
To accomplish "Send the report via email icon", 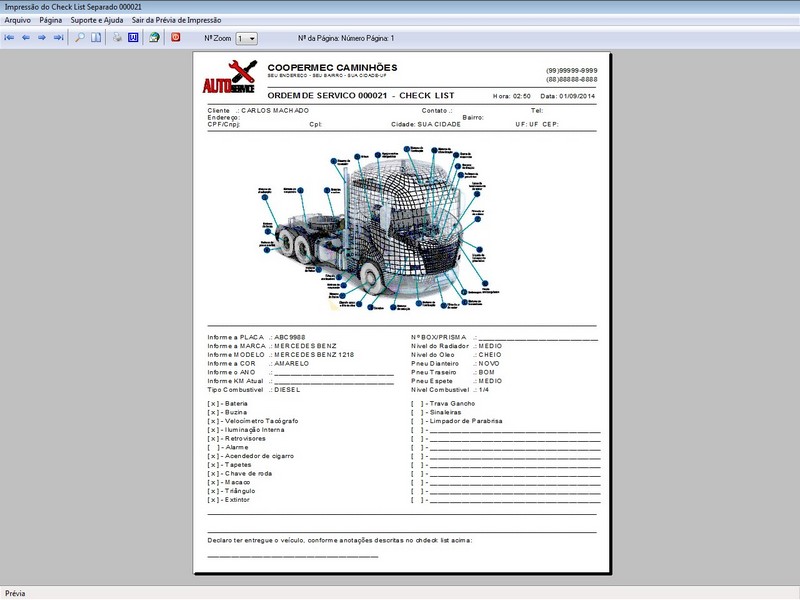I will pyautogui.click(x=154, y=38).
